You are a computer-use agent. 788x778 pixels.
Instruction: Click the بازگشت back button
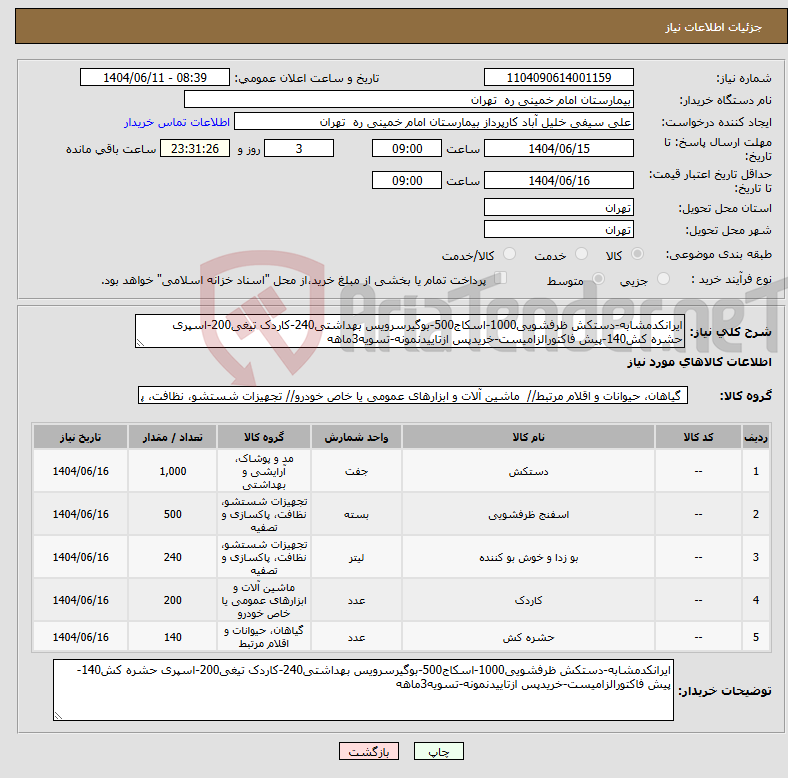369,751
